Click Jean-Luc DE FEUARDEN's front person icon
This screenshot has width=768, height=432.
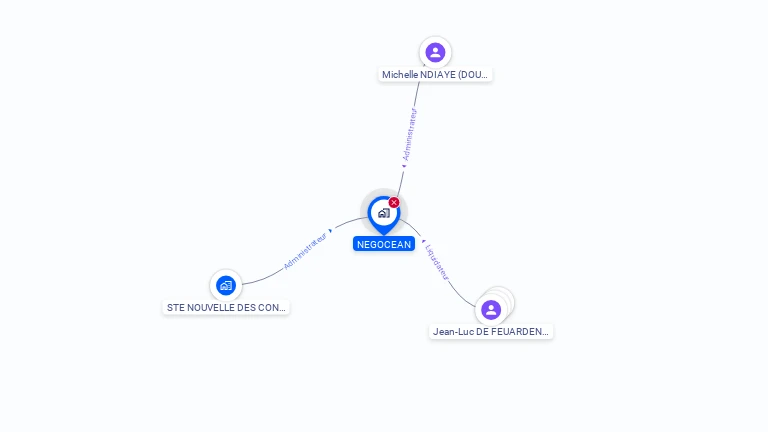(490, 310)
